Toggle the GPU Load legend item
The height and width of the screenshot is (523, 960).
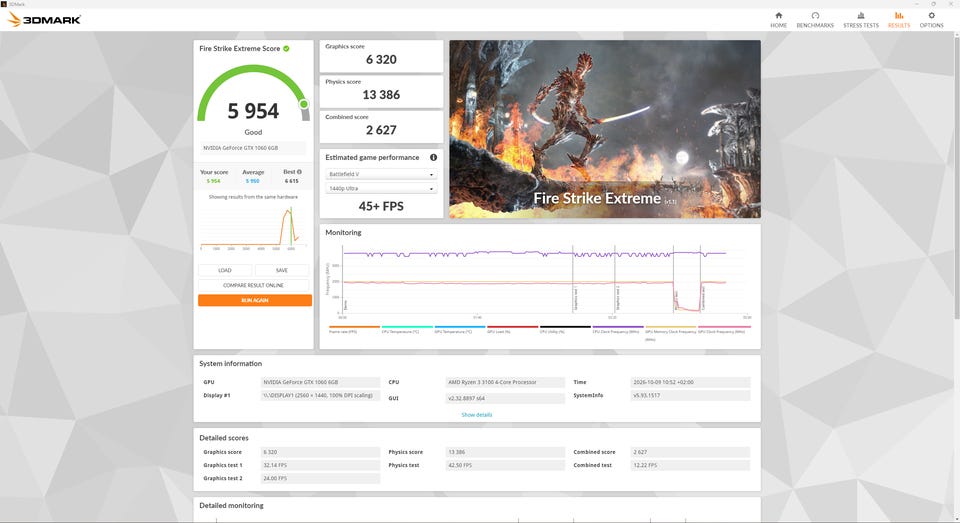pyautogui.click(x=512, y=327)
